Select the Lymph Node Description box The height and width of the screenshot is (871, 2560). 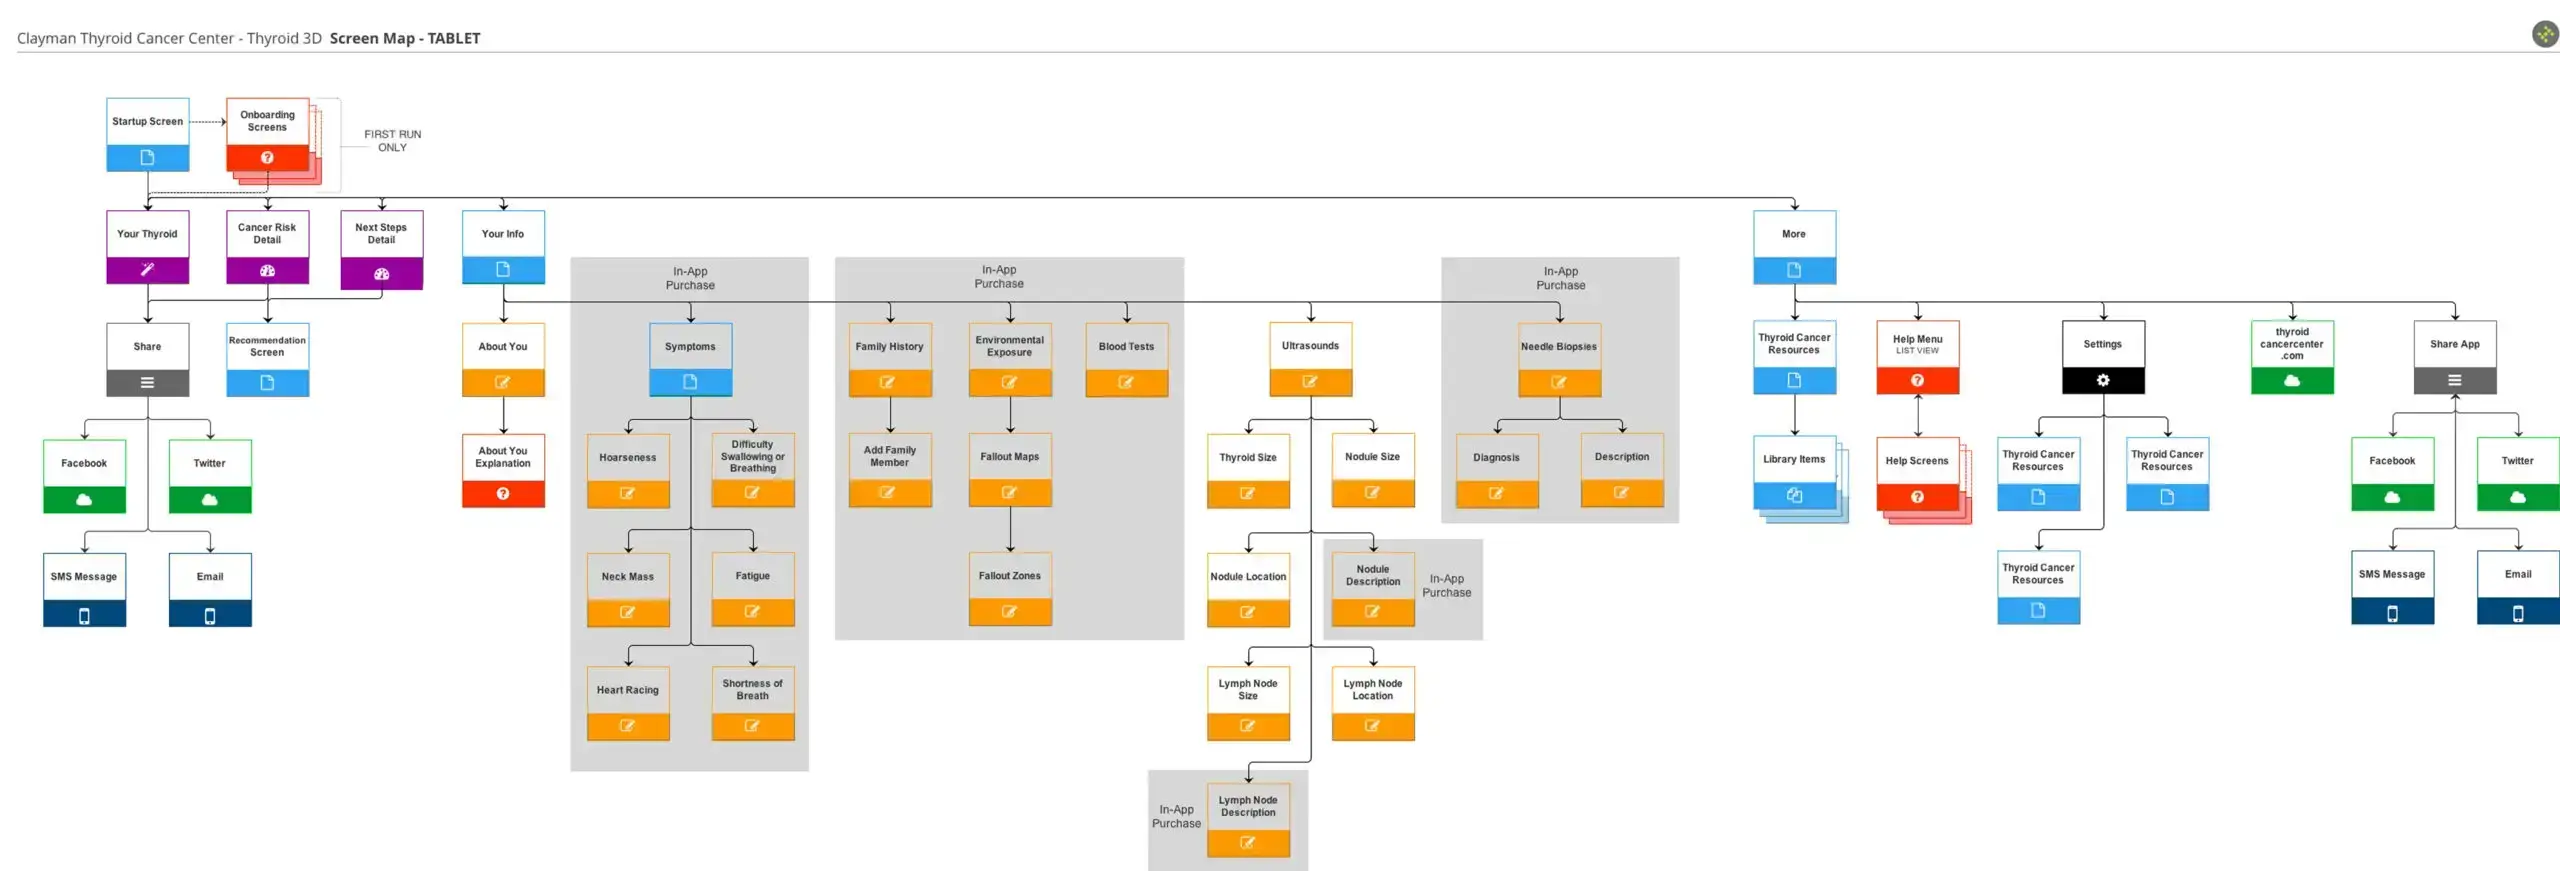pos(1248,807)
